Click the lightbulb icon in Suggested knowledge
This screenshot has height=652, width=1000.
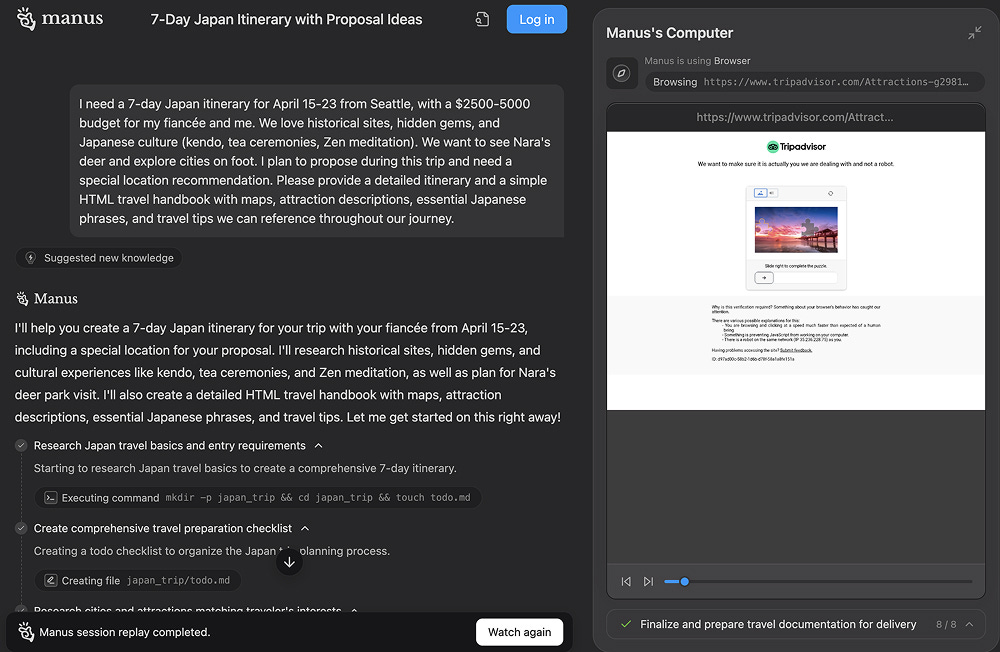point(30,258)
